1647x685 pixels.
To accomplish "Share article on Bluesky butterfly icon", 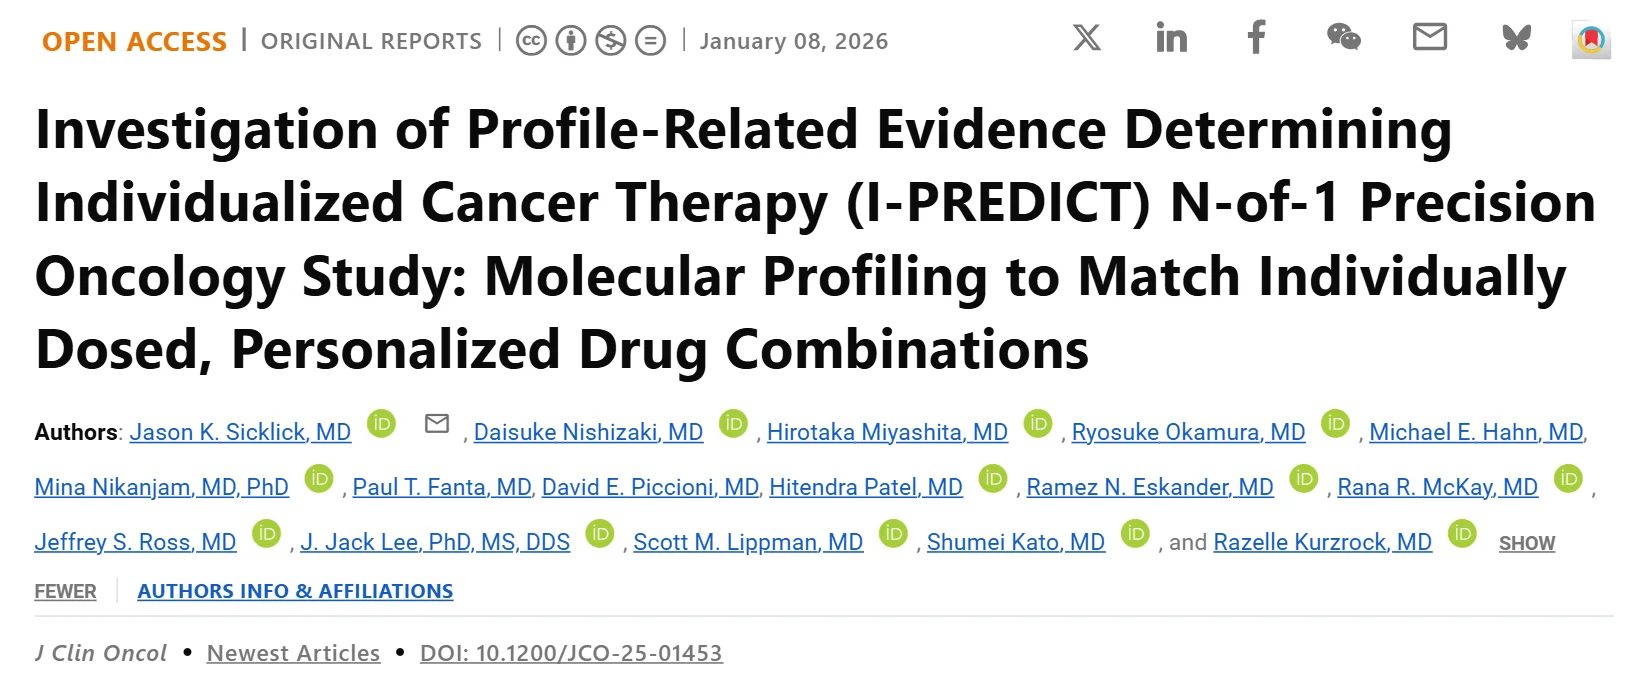I will coord(1516,39).
